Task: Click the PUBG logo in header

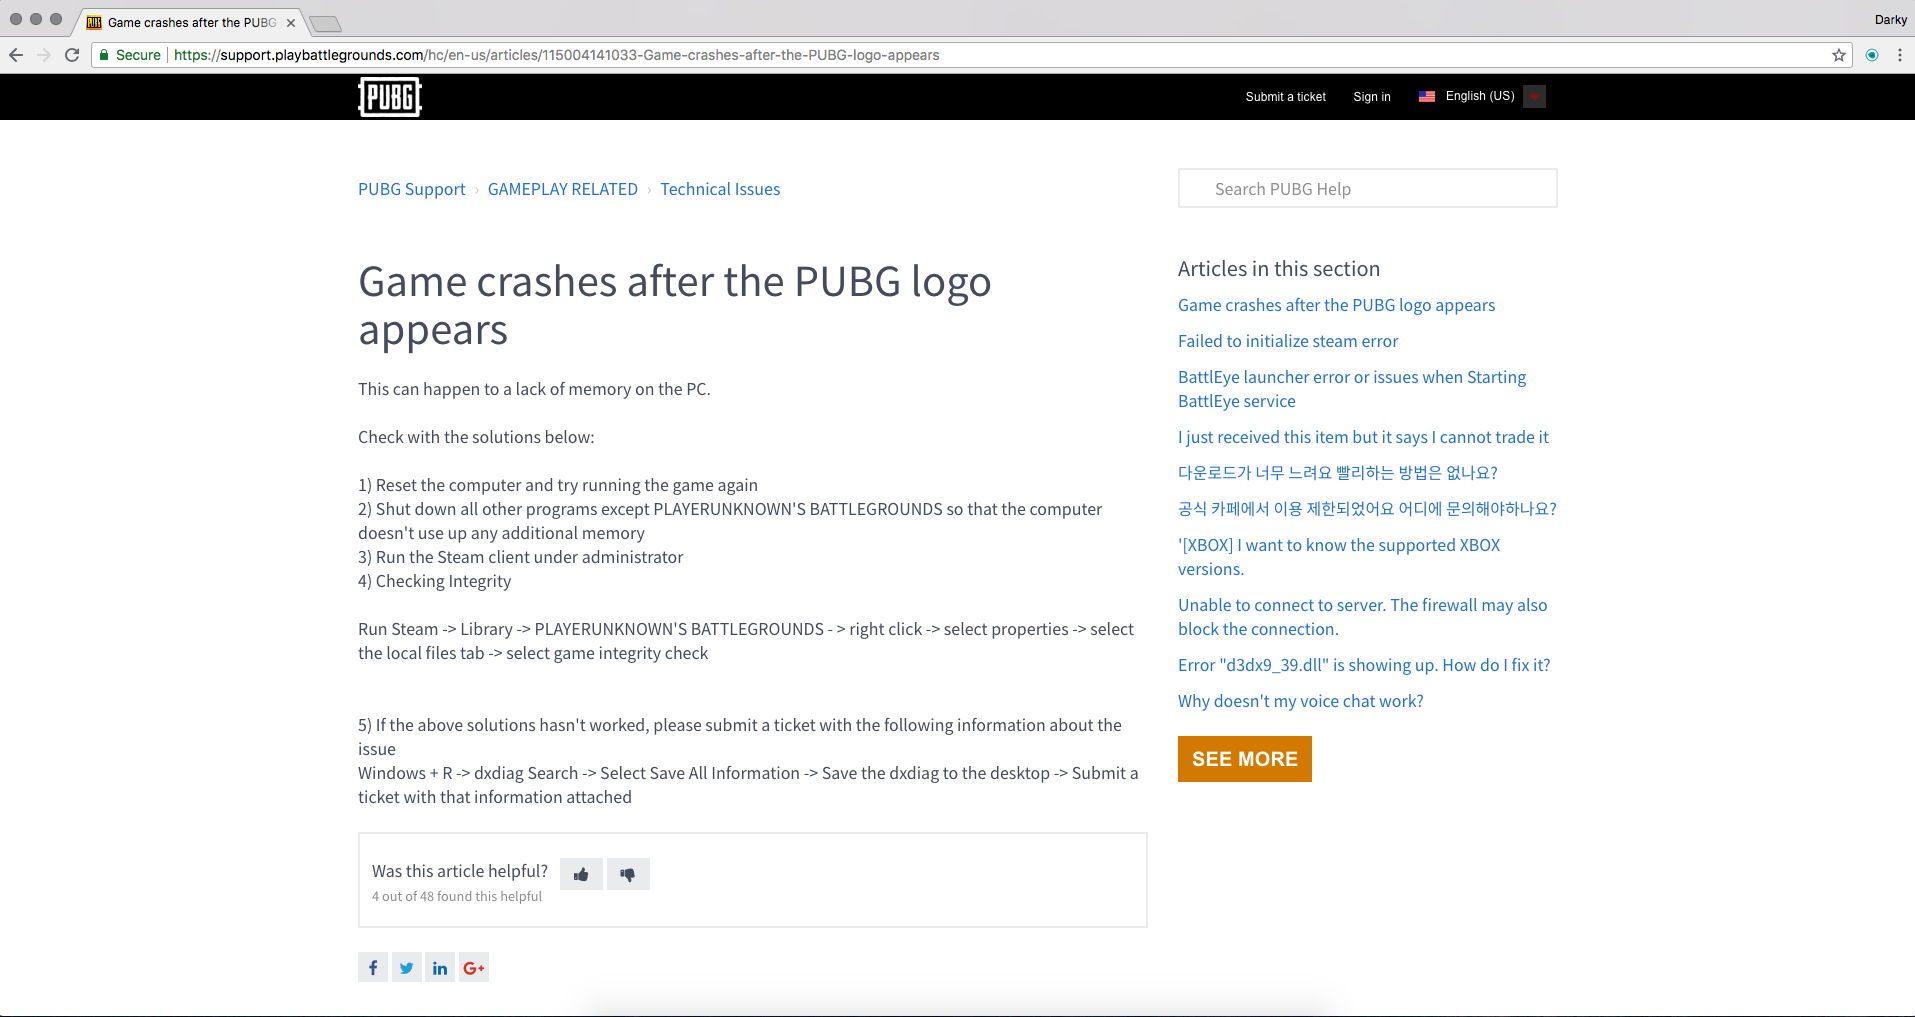Action: click(390, 97)
